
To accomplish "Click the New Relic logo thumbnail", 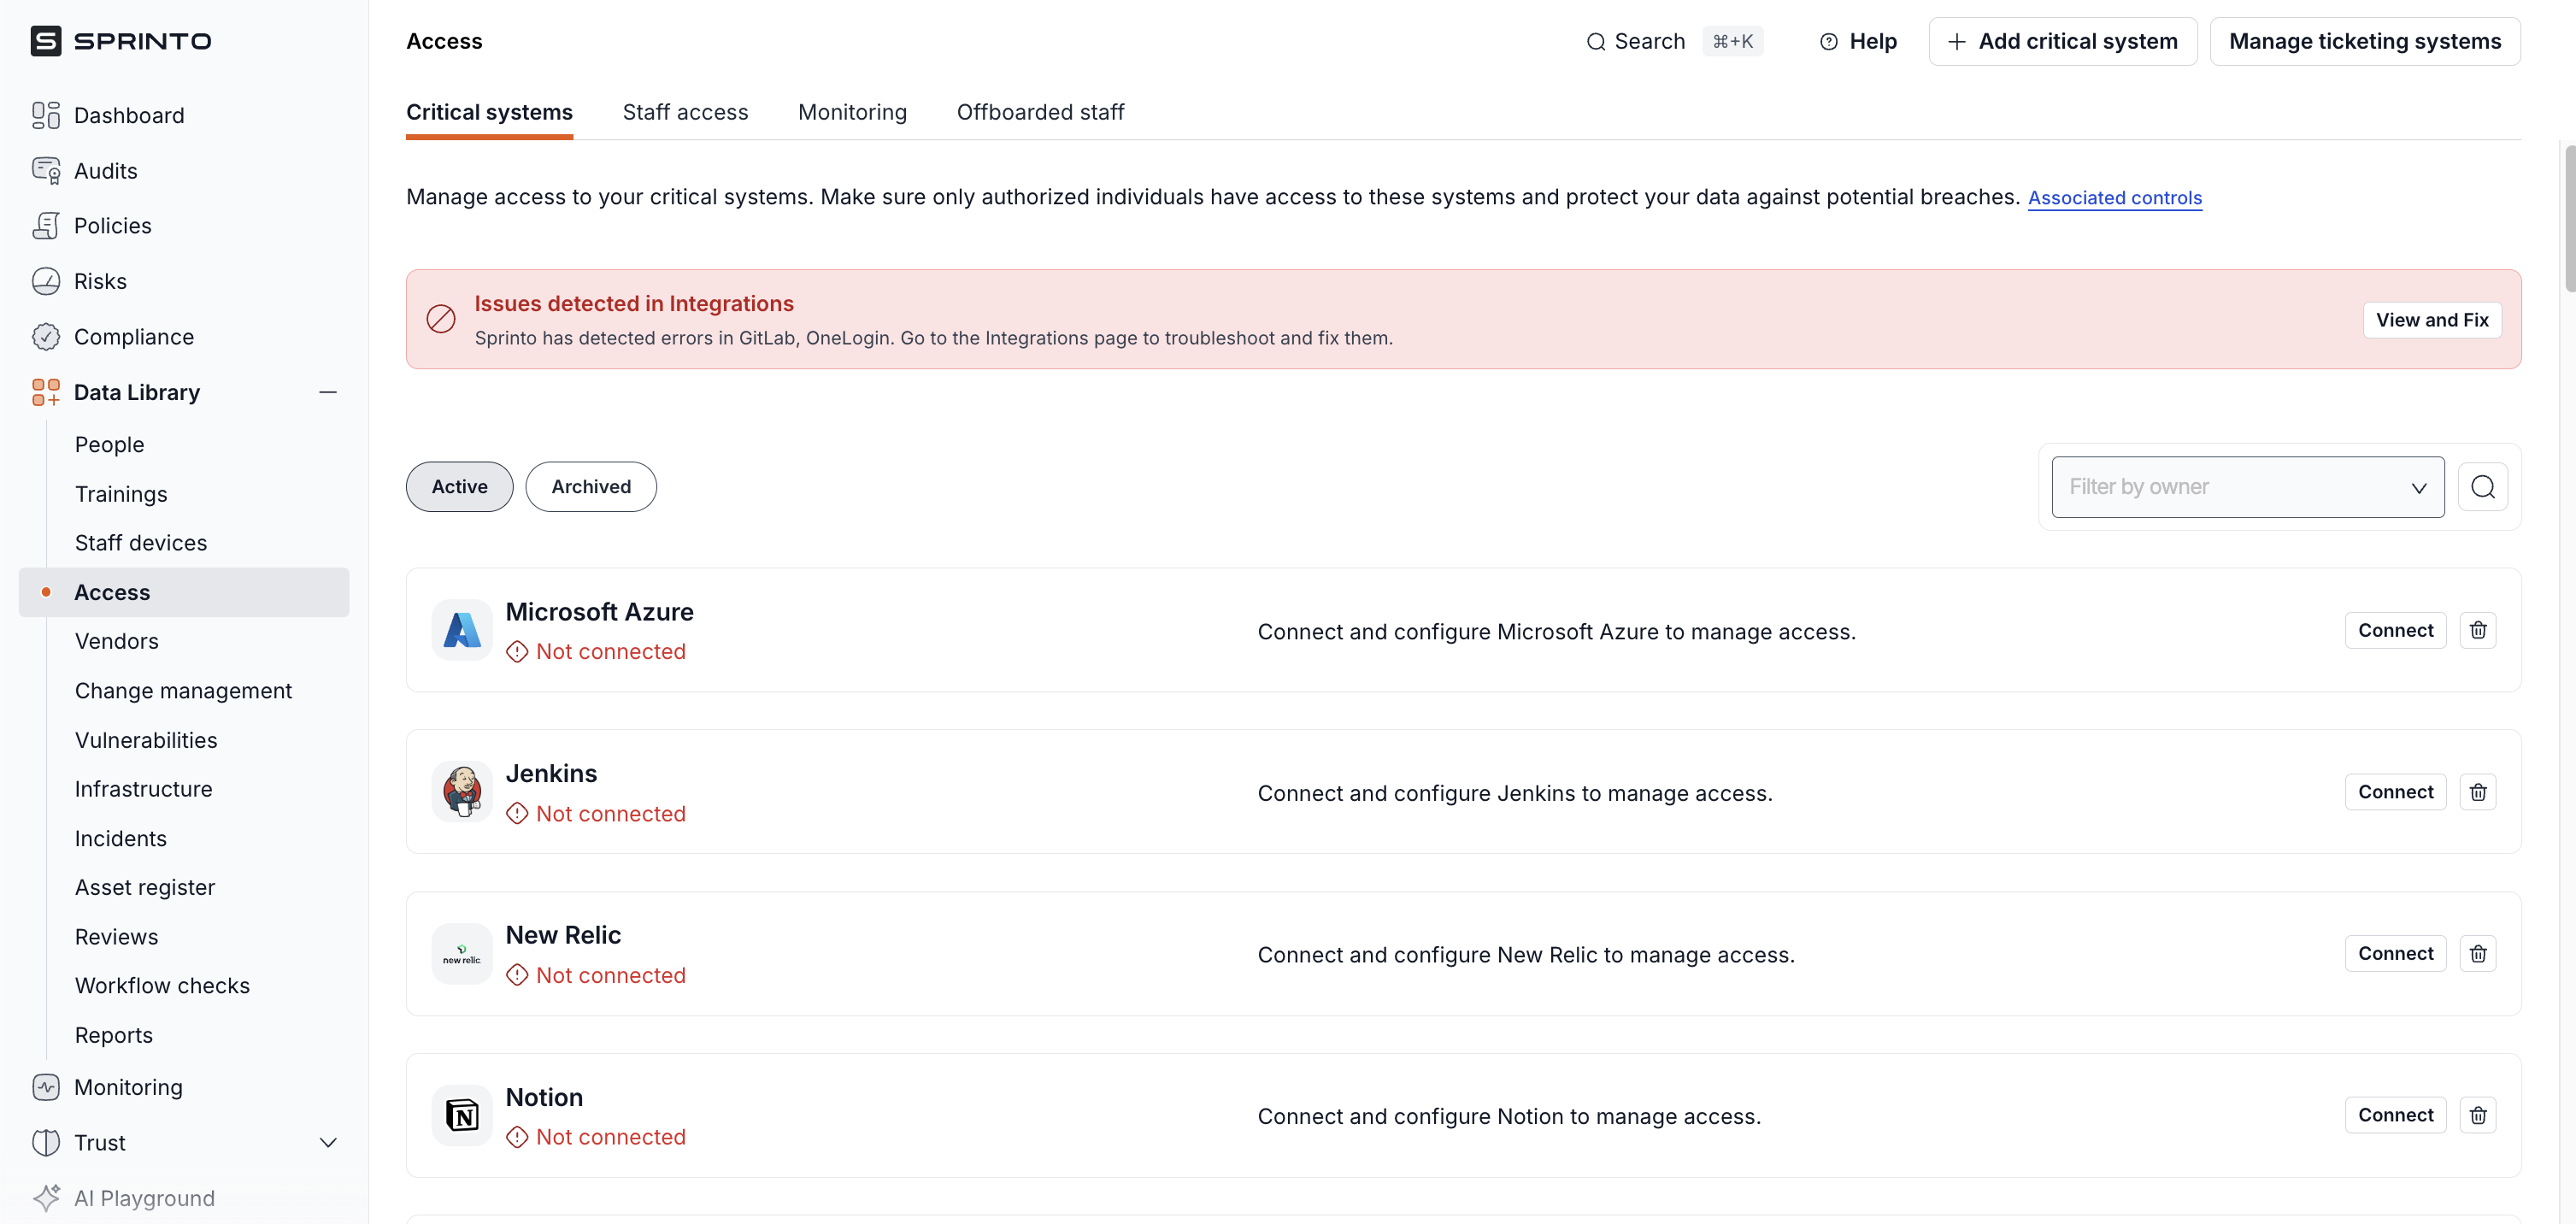I will pyautogui.click(x=462, y=954).
